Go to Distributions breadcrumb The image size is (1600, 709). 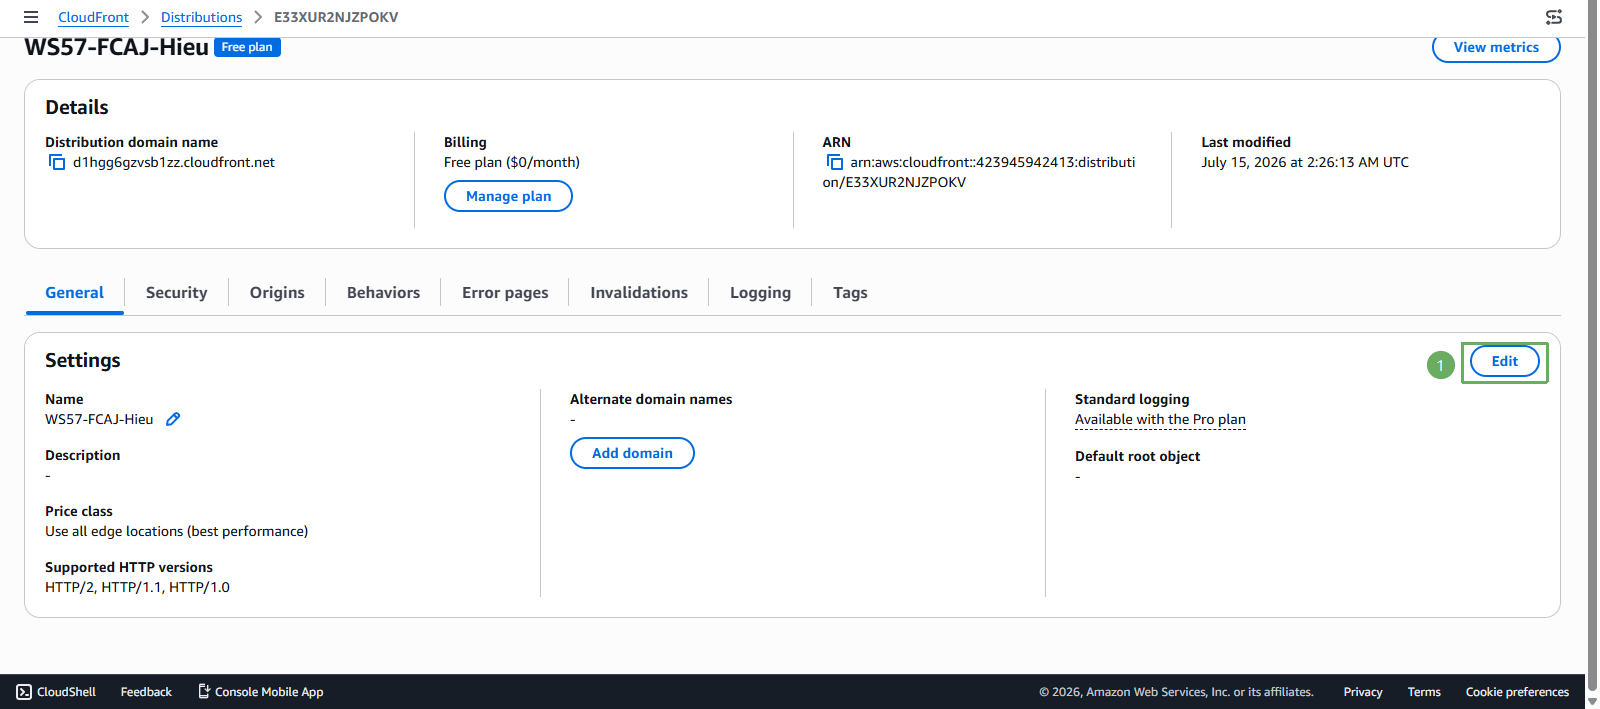point(201,17)
